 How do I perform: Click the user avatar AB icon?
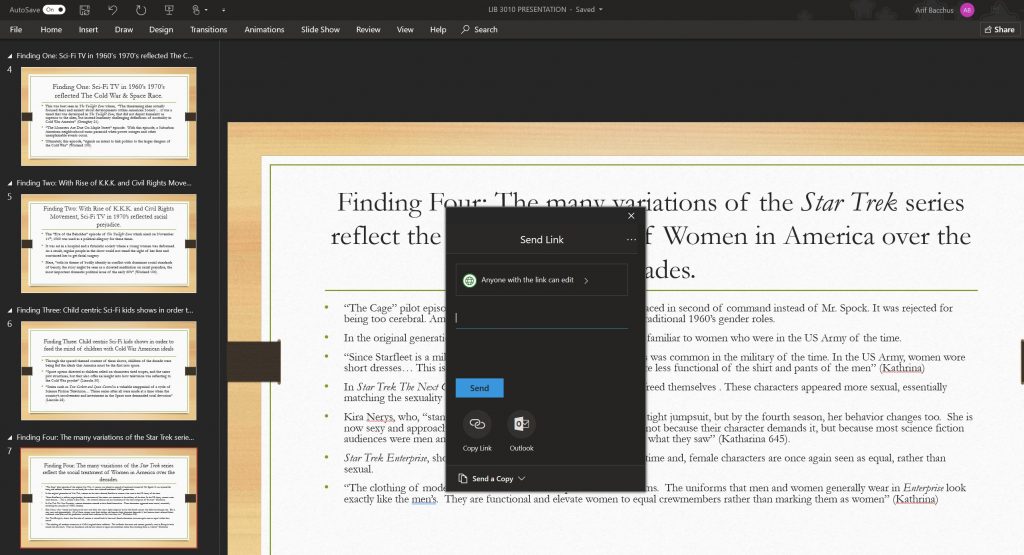coord(967,10)
